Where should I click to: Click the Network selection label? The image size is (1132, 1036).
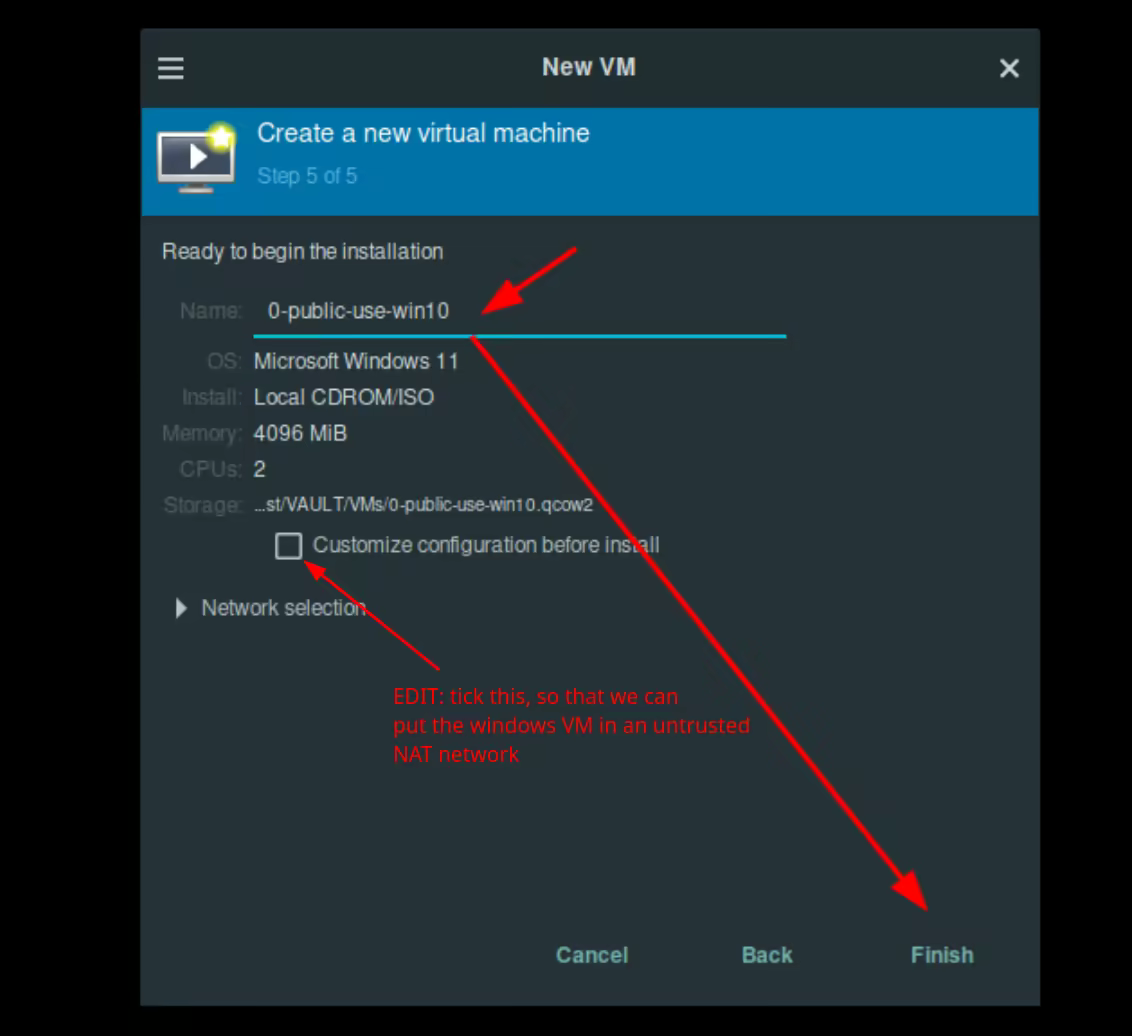[x=283, y=608]
